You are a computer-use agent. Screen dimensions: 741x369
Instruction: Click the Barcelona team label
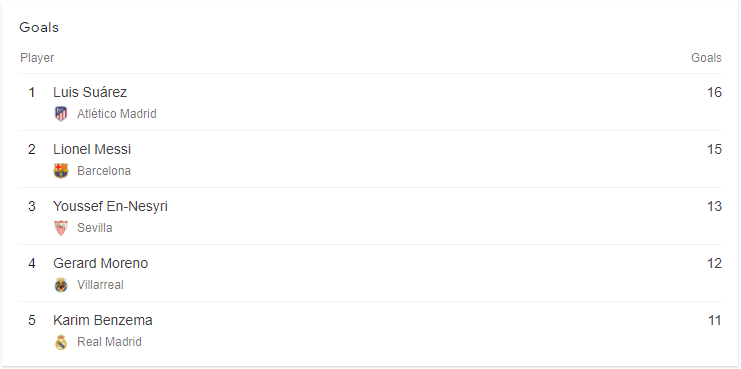[104, 171]
